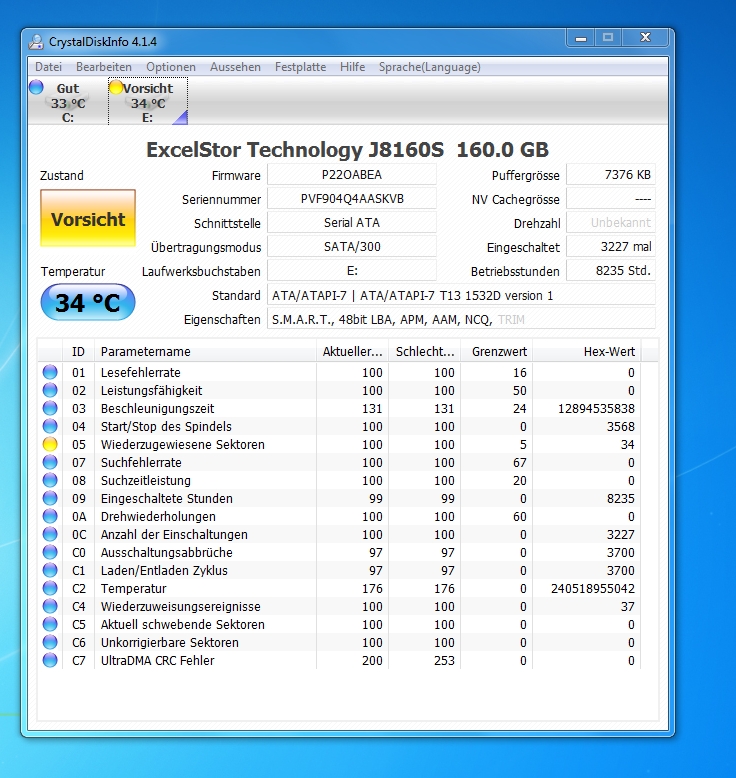Open the Festplatte menu
This screenshot has height=778, width=736.
pyautogui.click(x=300, y=67)
